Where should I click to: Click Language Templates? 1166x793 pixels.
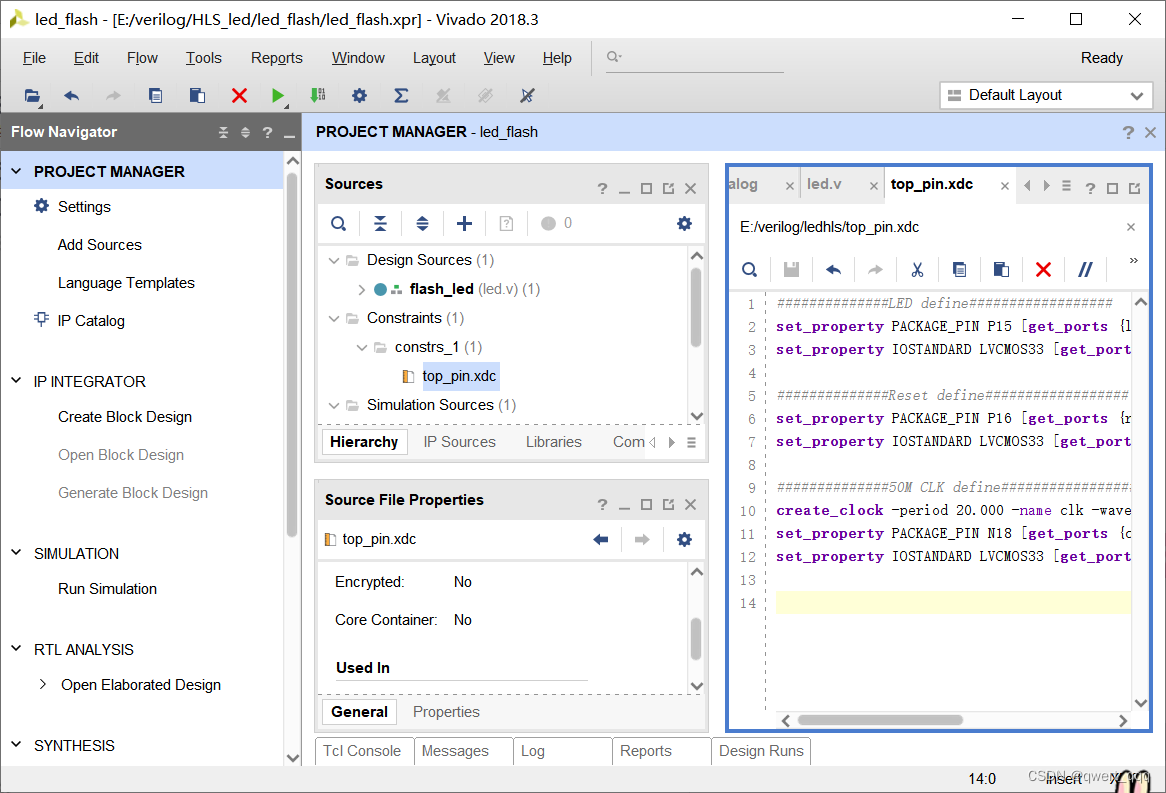coord(126,283)
